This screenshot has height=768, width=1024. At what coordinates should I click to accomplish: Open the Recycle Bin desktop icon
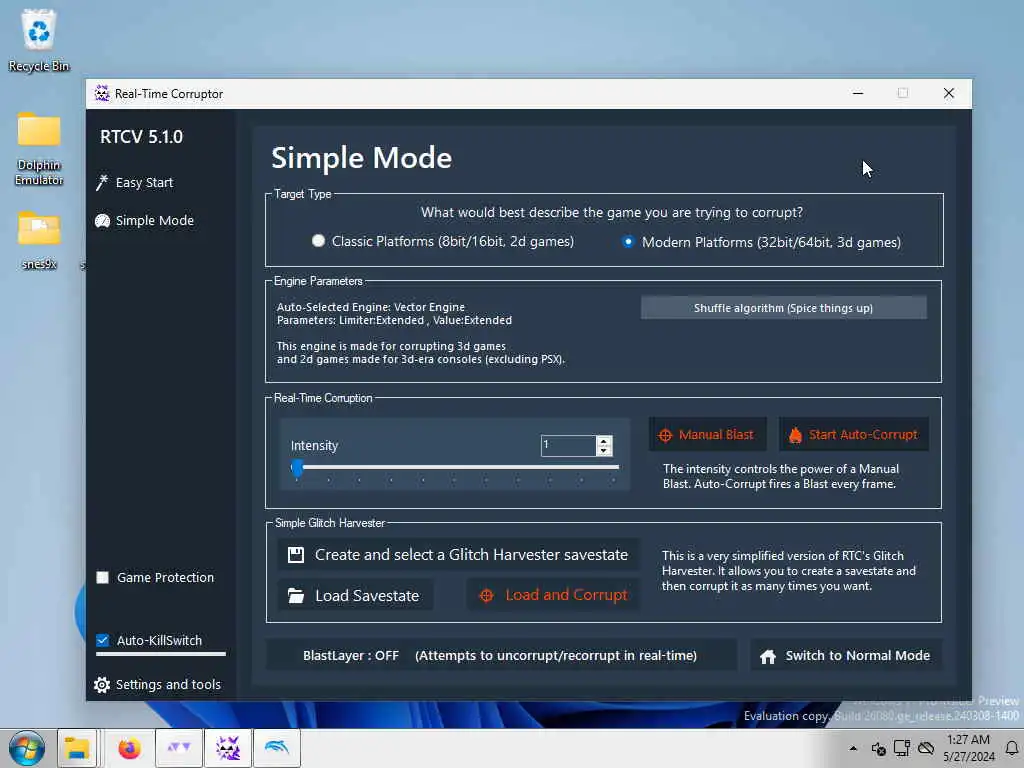pos(39,40)
